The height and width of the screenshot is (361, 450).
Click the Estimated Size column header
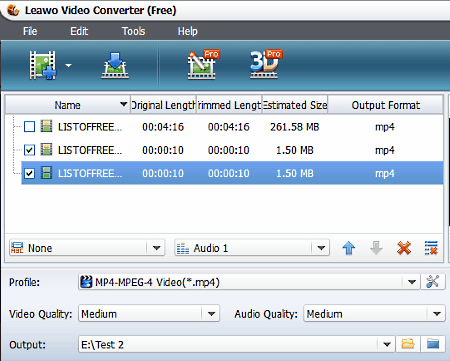coord(295,105)
